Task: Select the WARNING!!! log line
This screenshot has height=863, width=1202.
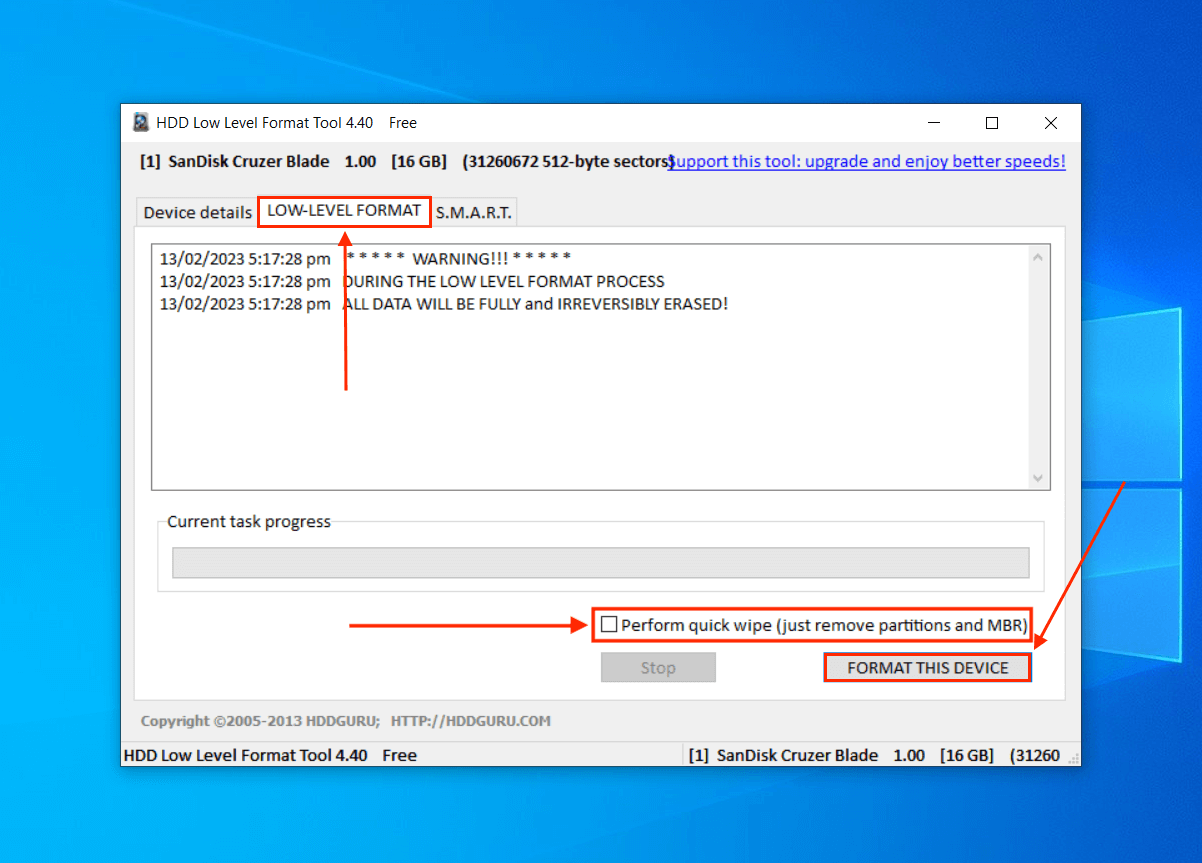Action: tap(365, 259)
